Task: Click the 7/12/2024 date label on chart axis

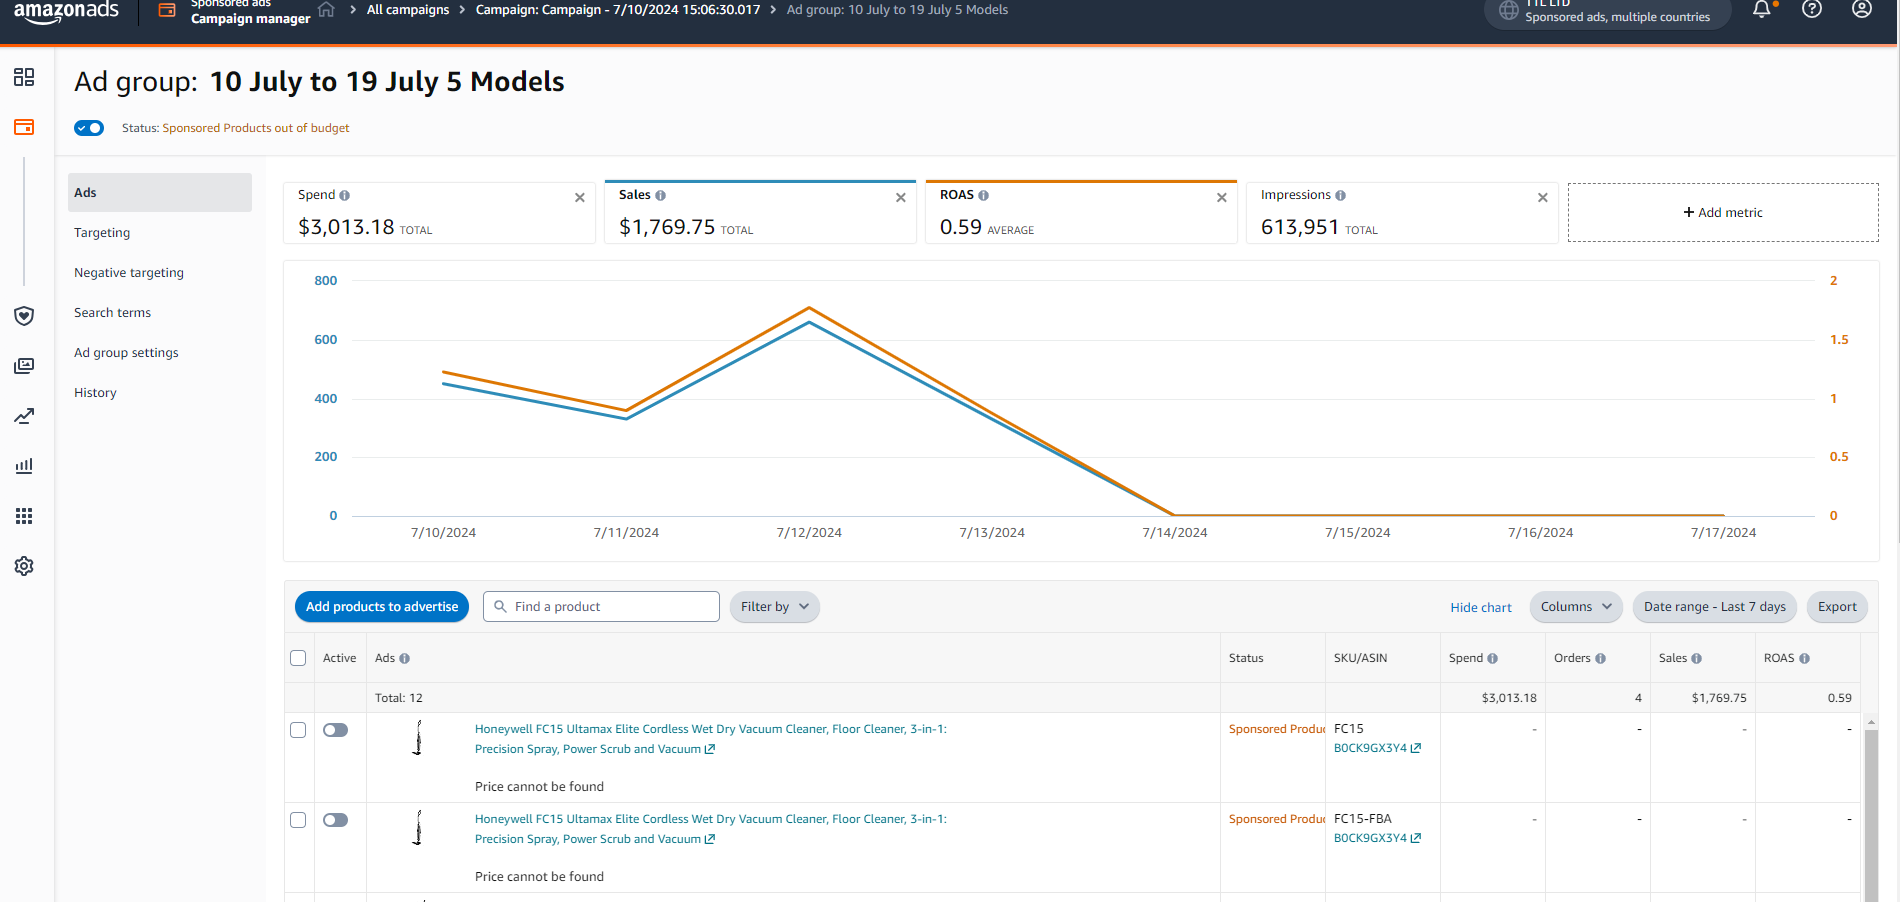Action: (809, 533)
